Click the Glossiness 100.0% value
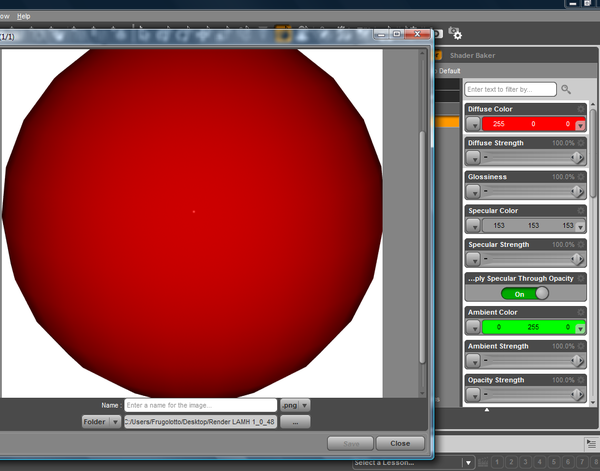Screen dimensions: 600x471 (x=563, y=177)
